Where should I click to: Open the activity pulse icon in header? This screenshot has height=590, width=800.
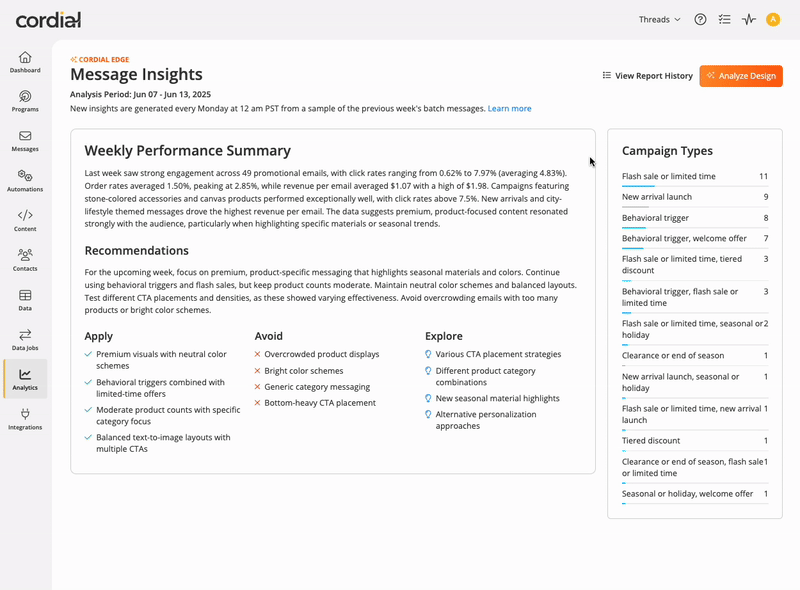pyautogui.click(x=748, y=19)
